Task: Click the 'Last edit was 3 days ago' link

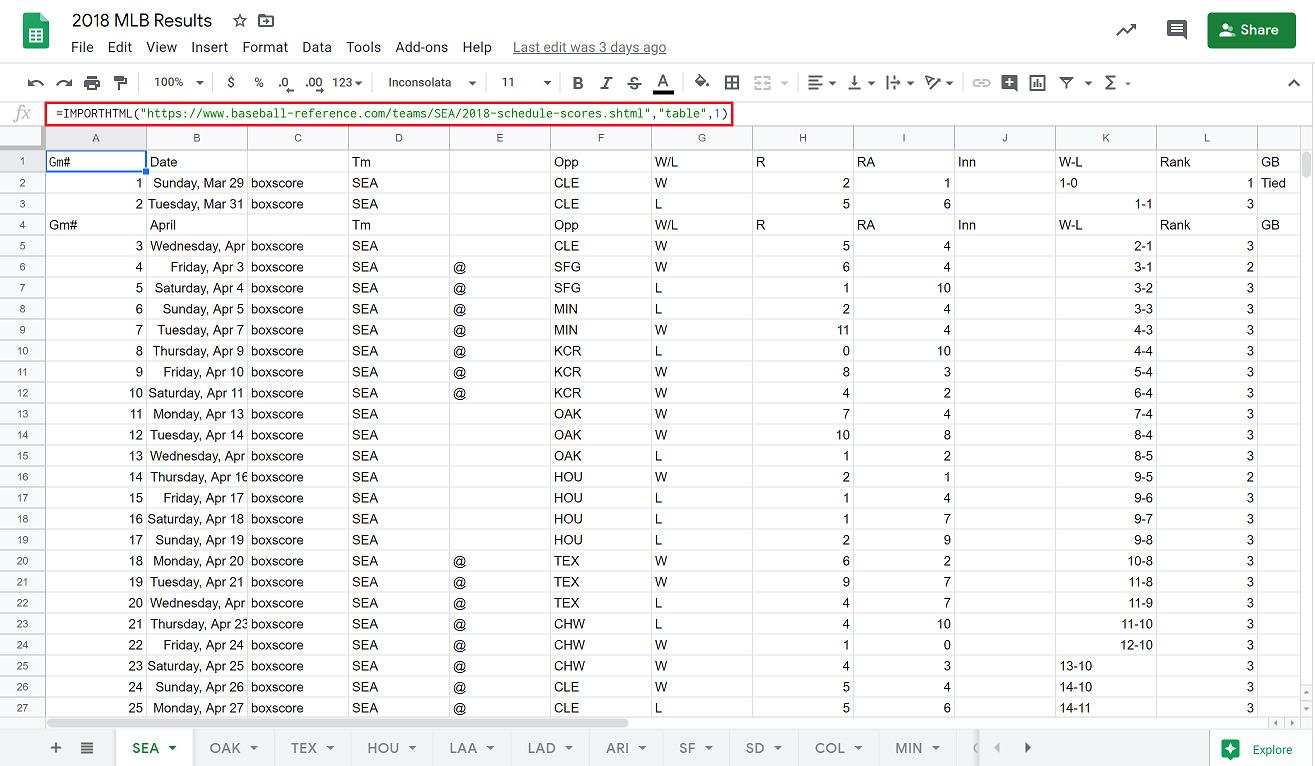Action: click(x=589, y=47)
